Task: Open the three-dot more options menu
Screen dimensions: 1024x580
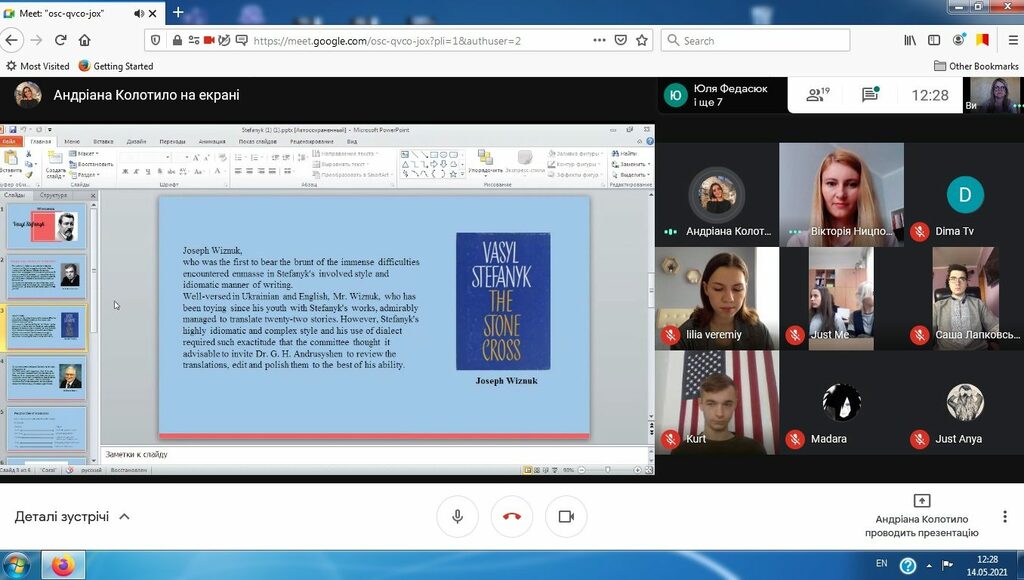Action: pos(1004,517)
